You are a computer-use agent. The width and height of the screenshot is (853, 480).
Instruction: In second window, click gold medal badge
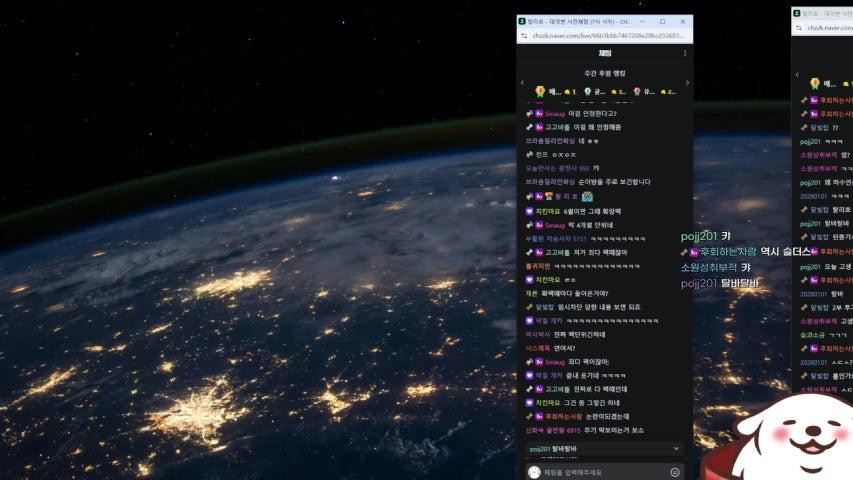(814, 83)
